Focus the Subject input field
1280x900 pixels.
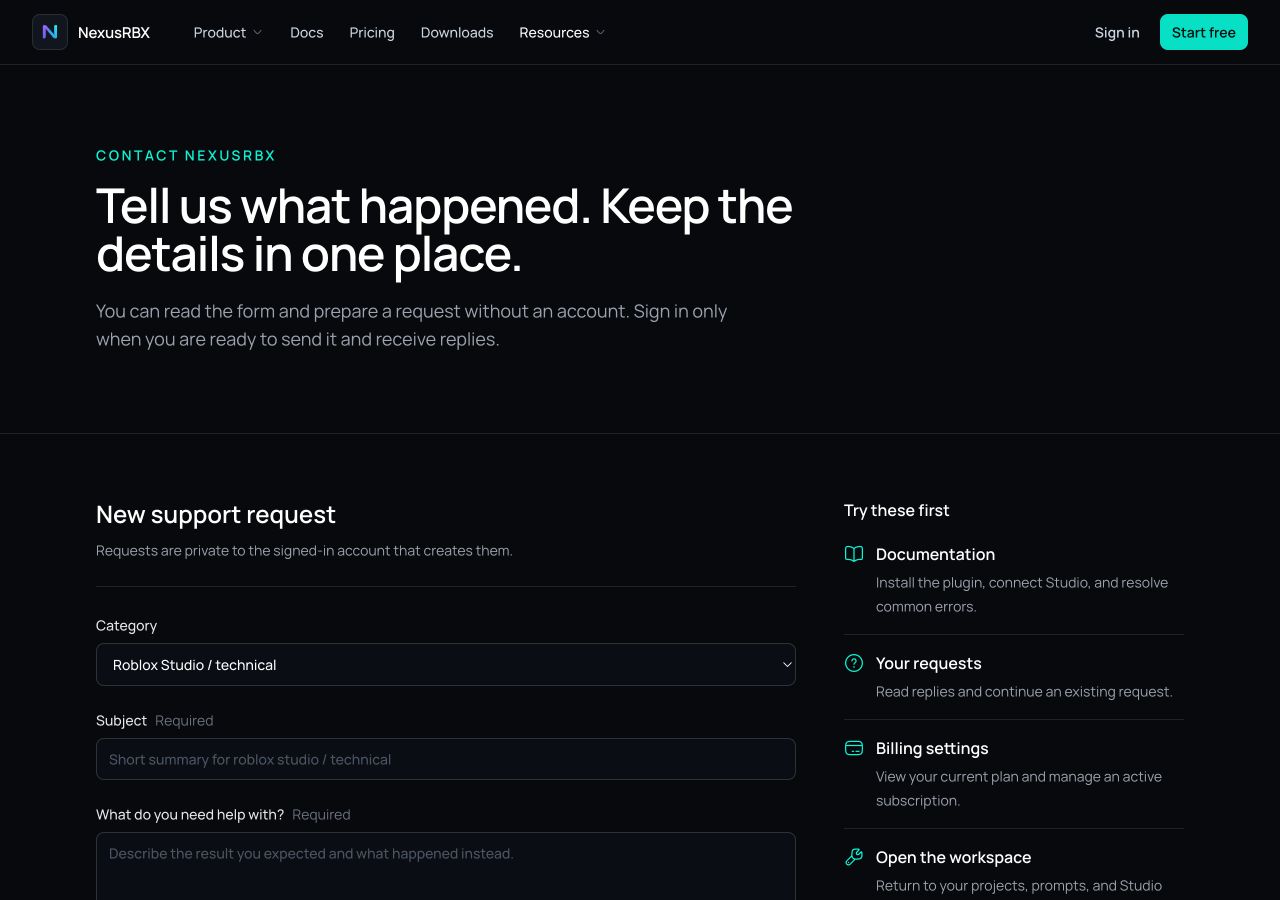446,759
